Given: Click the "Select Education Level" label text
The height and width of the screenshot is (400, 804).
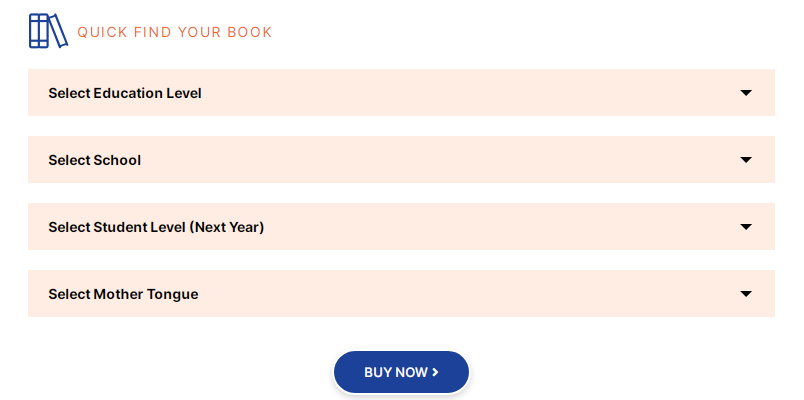Looking at the screenshot, I should [x=125, y=93].
